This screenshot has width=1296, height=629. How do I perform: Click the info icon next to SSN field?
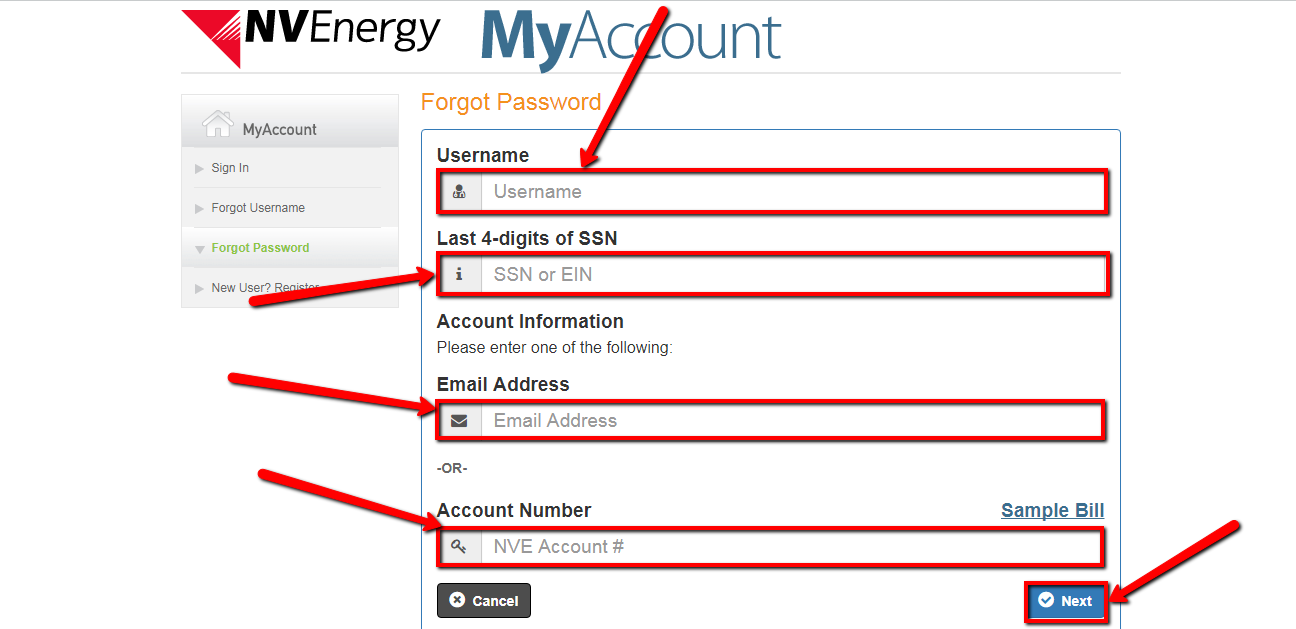click(460, 274)
